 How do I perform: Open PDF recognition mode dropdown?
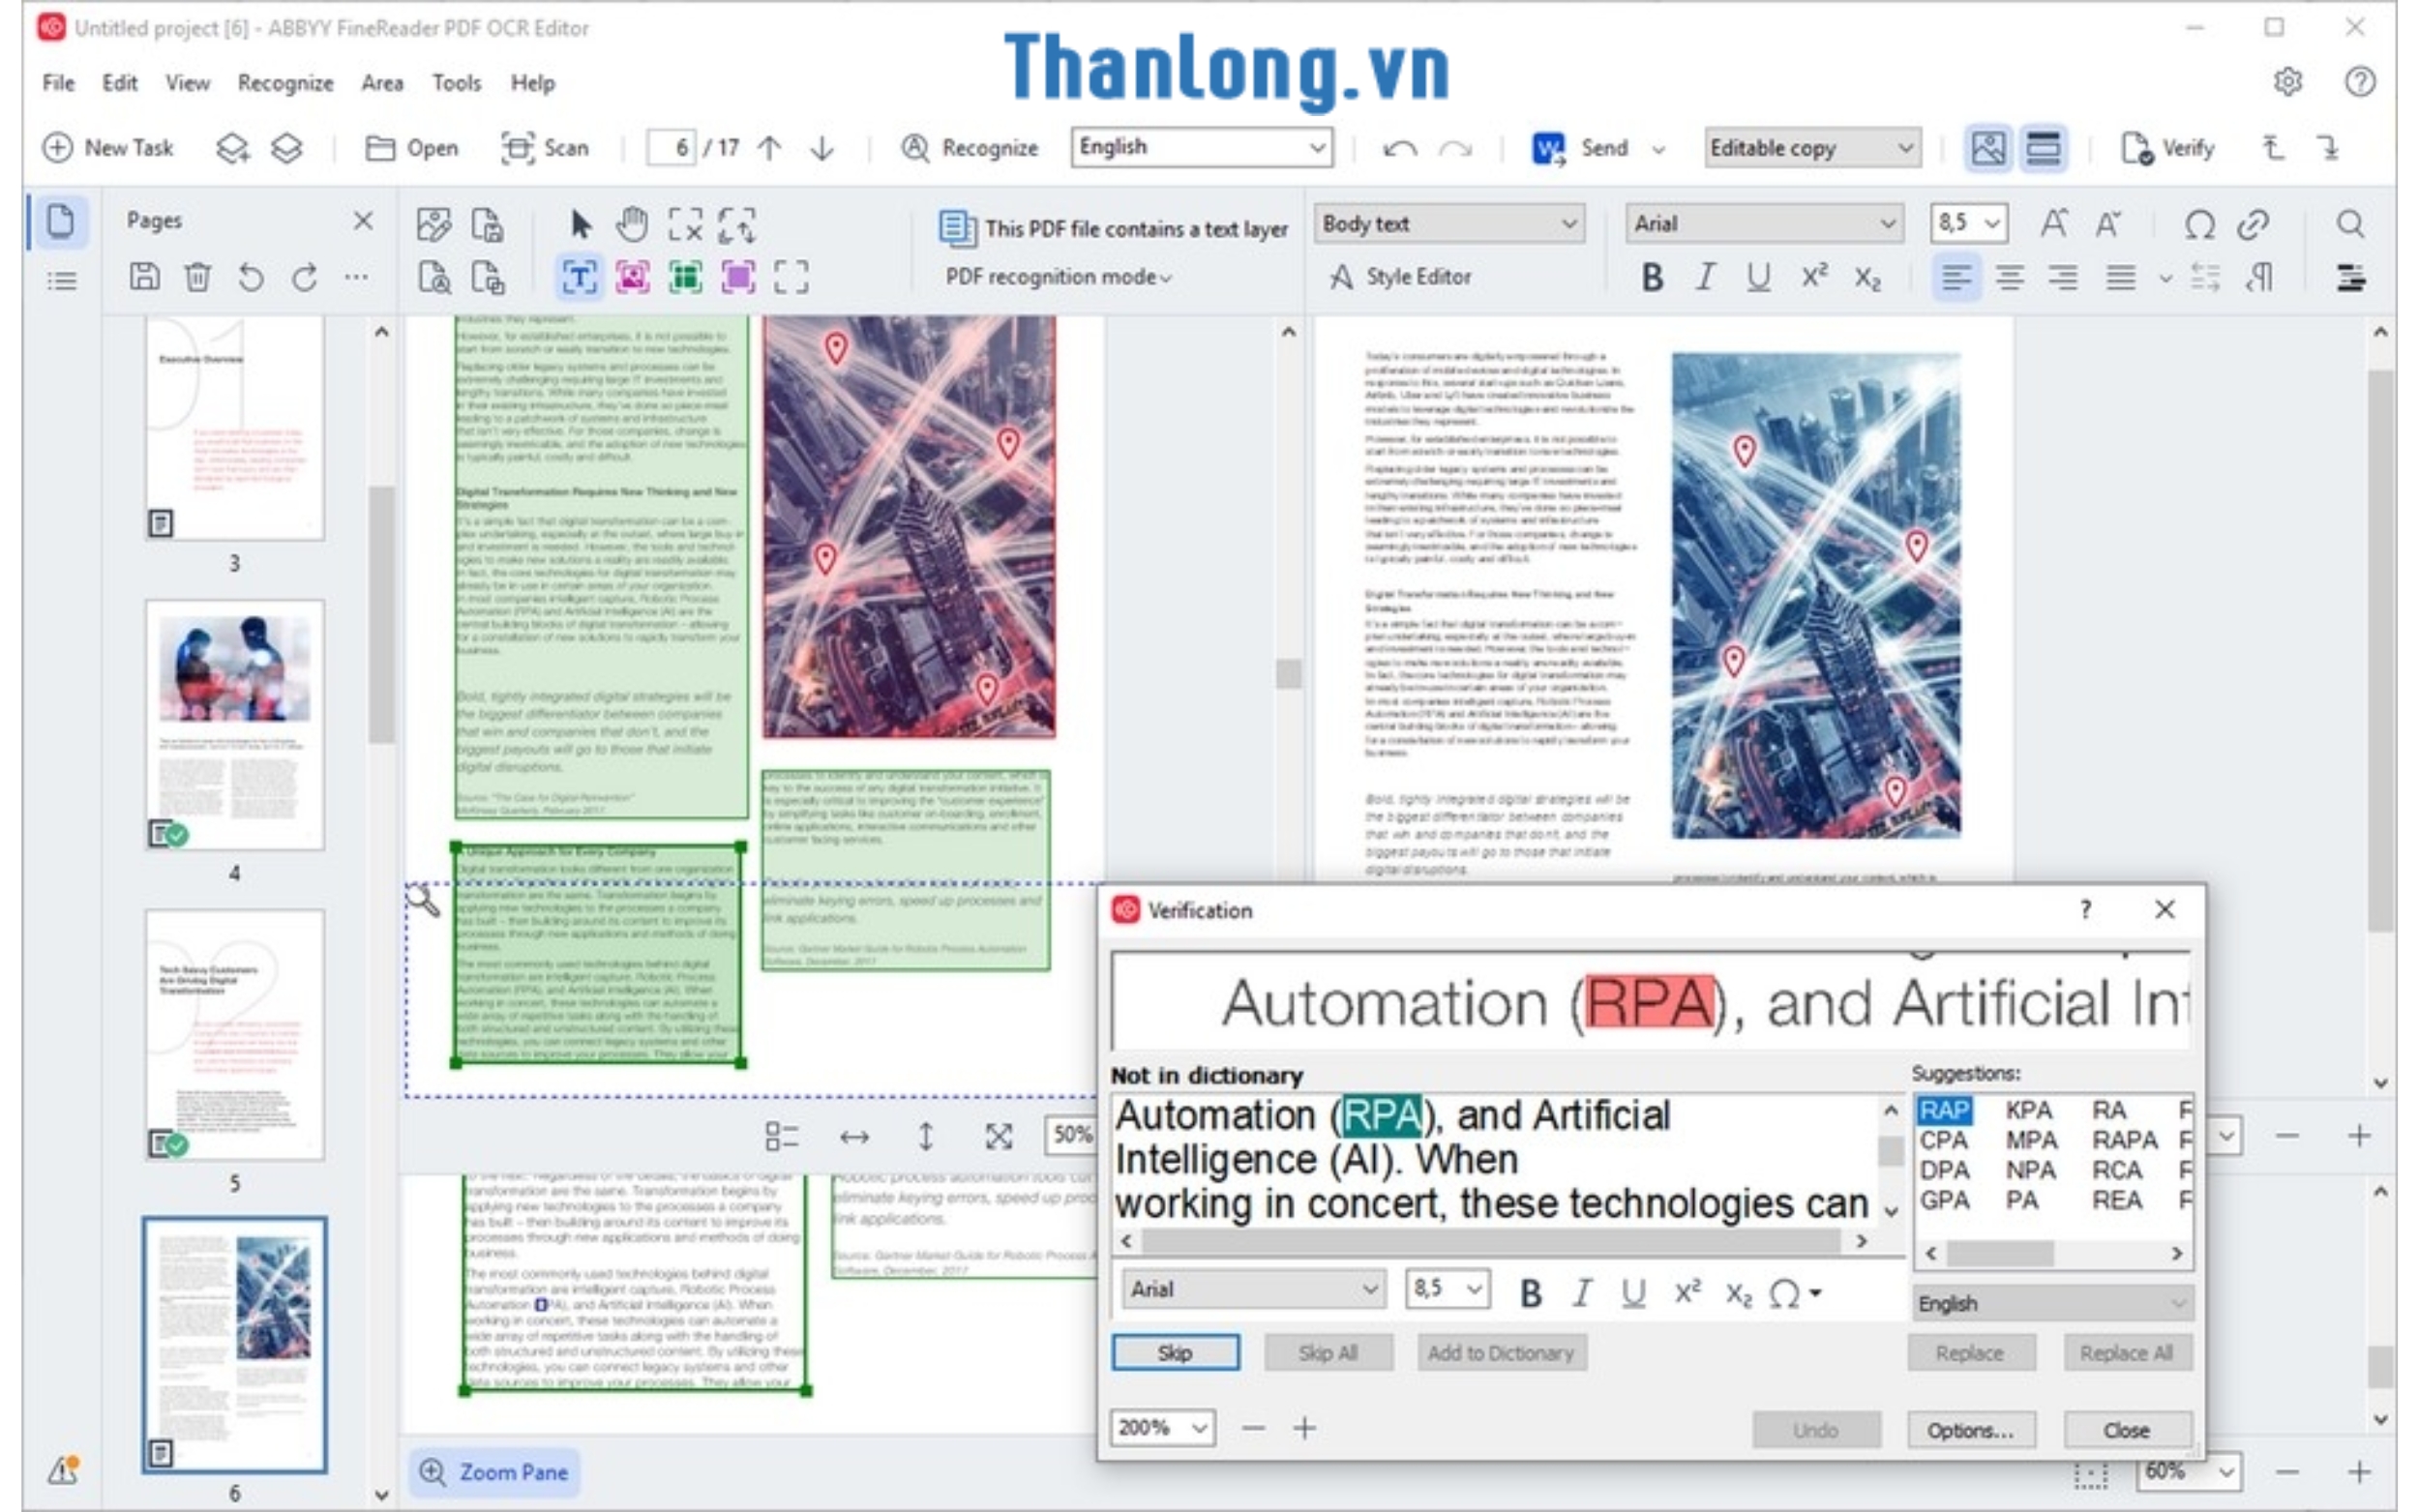pyautogui.click(x=1058, y=277)
